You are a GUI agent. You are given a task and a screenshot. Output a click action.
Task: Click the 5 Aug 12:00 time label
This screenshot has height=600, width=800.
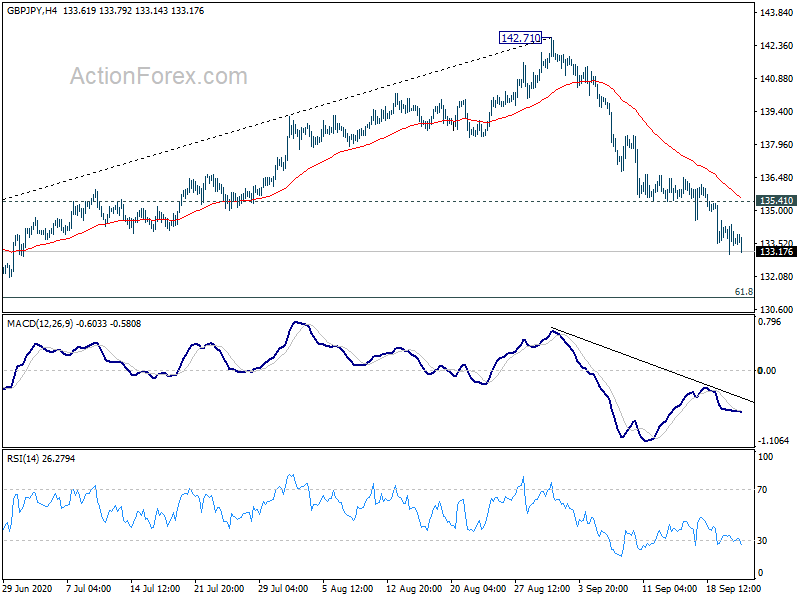pyautogui.click(x=349, y=588)
